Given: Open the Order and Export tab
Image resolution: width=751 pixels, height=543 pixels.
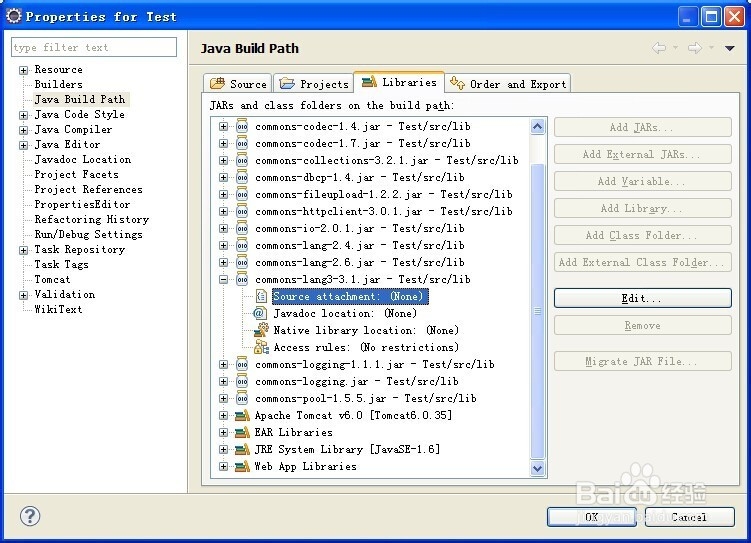Looking at the screenshot, I should point(508,84).
